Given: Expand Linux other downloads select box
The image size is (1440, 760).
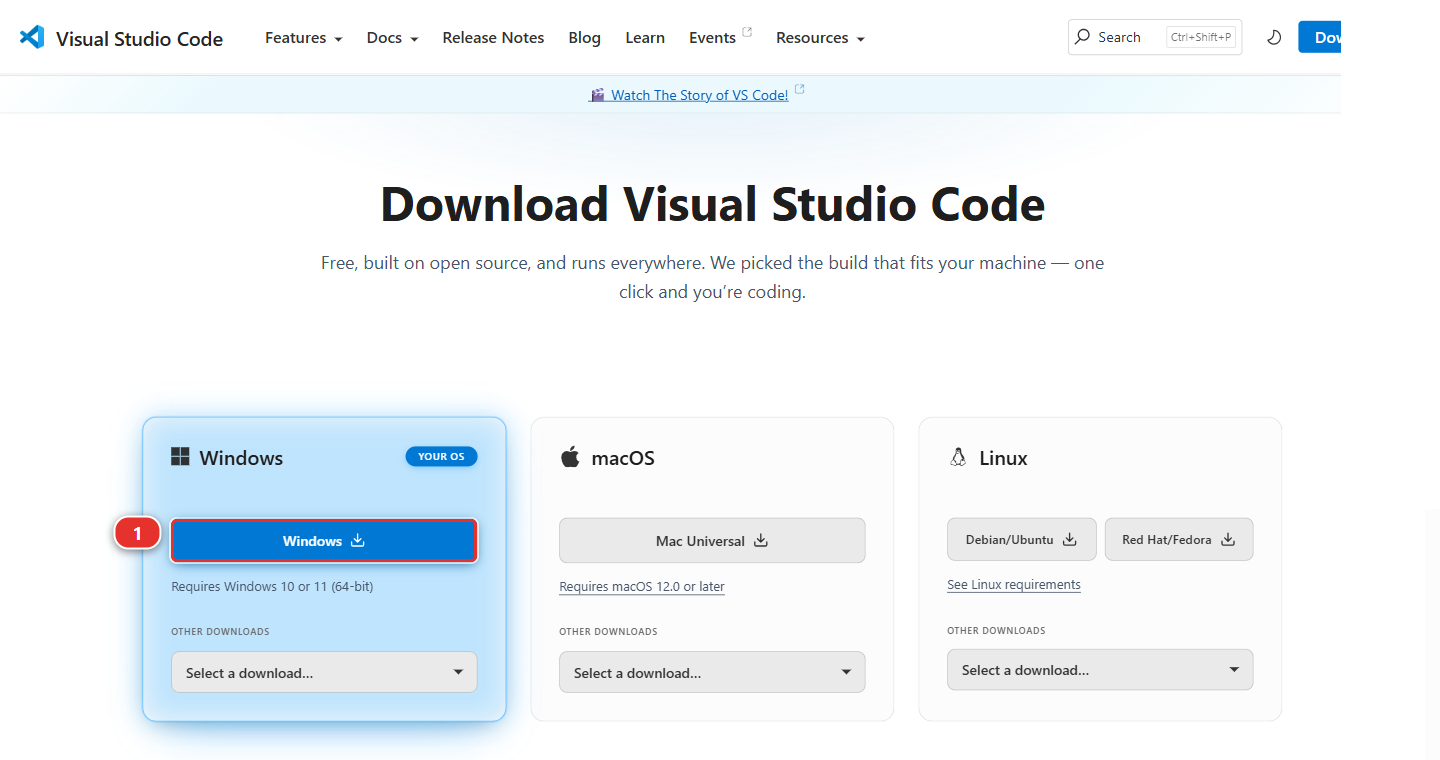Looking at the screenshot, I should (1100, 670).
